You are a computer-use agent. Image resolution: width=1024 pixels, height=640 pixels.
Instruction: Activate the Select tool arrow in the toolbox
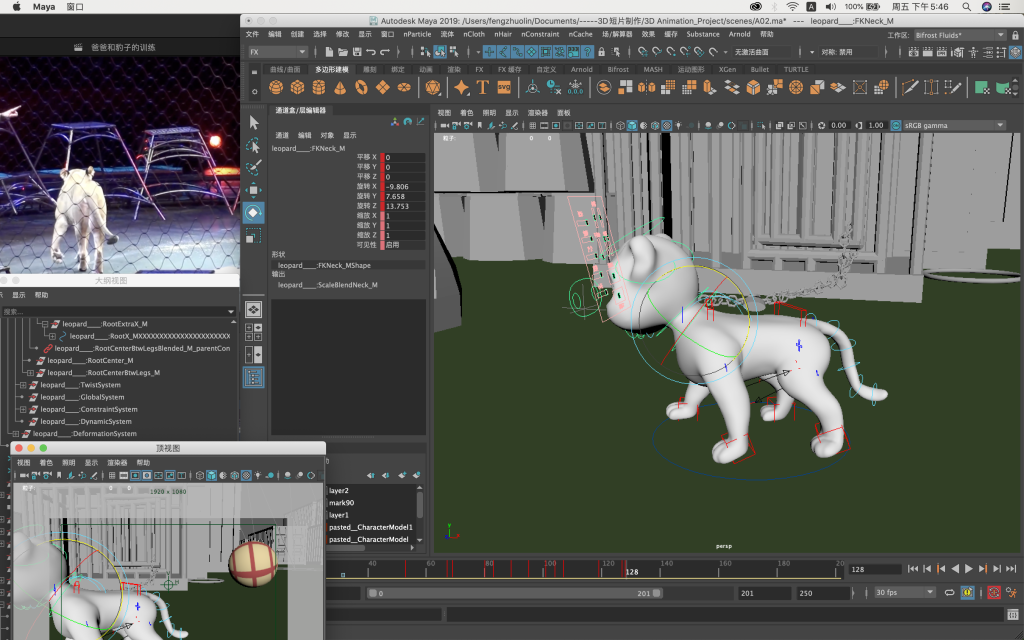pyautogui.click(x=254, y=123)
